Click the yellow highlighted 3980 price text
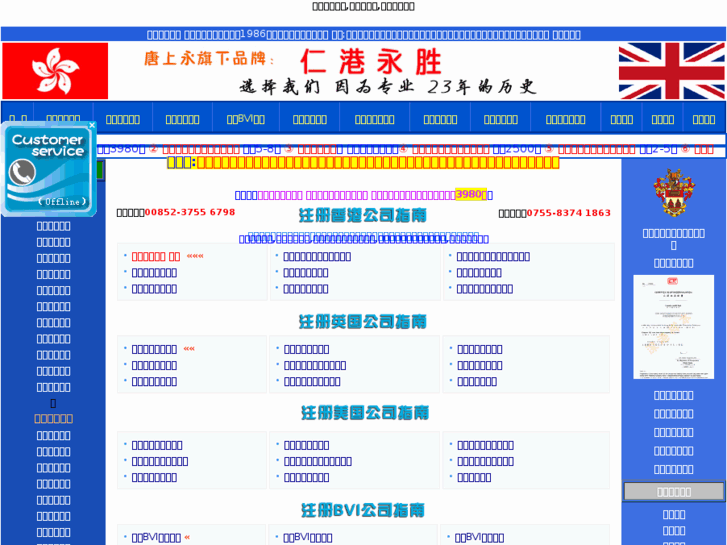 pyautogui.click(x=471, y=194)
